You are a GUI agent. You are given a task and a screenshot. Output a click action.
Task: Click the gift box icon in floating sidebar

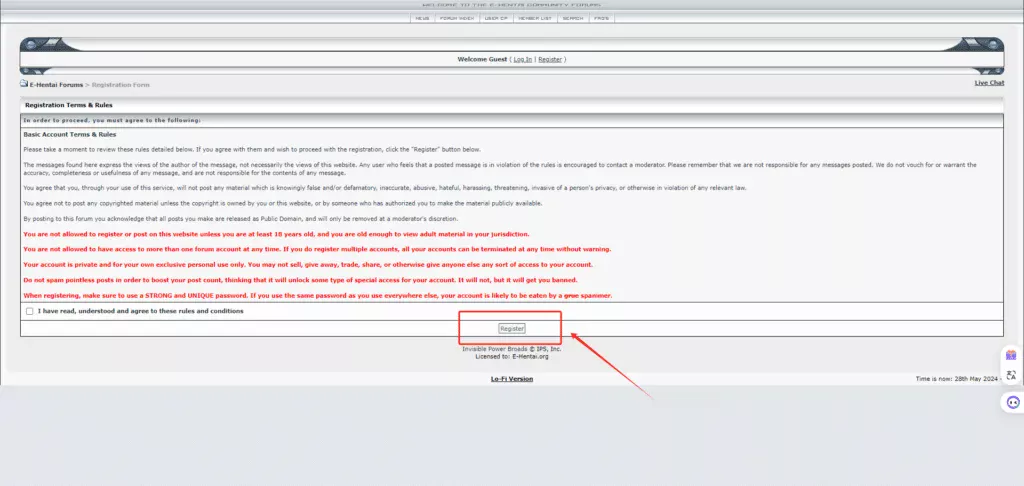pyautogui.click(x=1011, y=355)
